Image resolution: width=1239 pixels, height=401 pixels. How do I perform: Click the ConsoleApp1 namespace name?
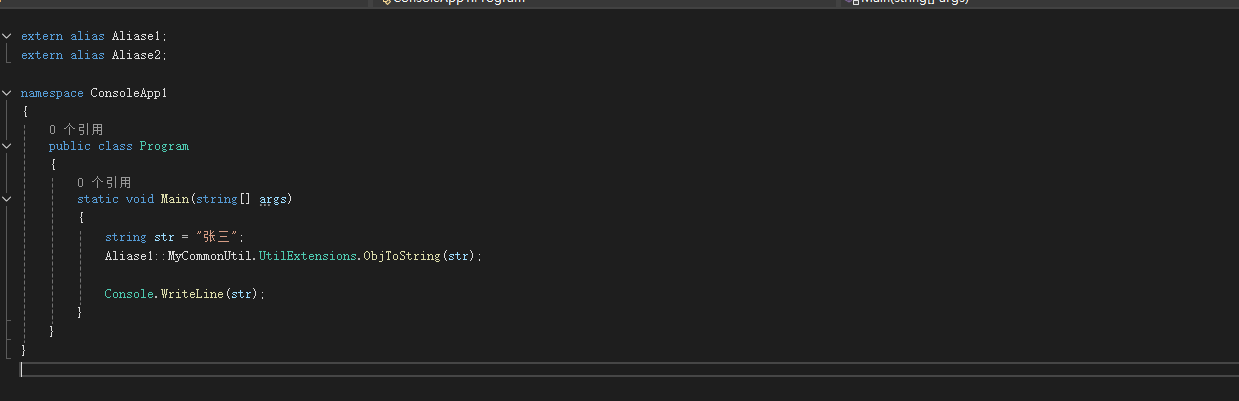[x=129, y=93]
